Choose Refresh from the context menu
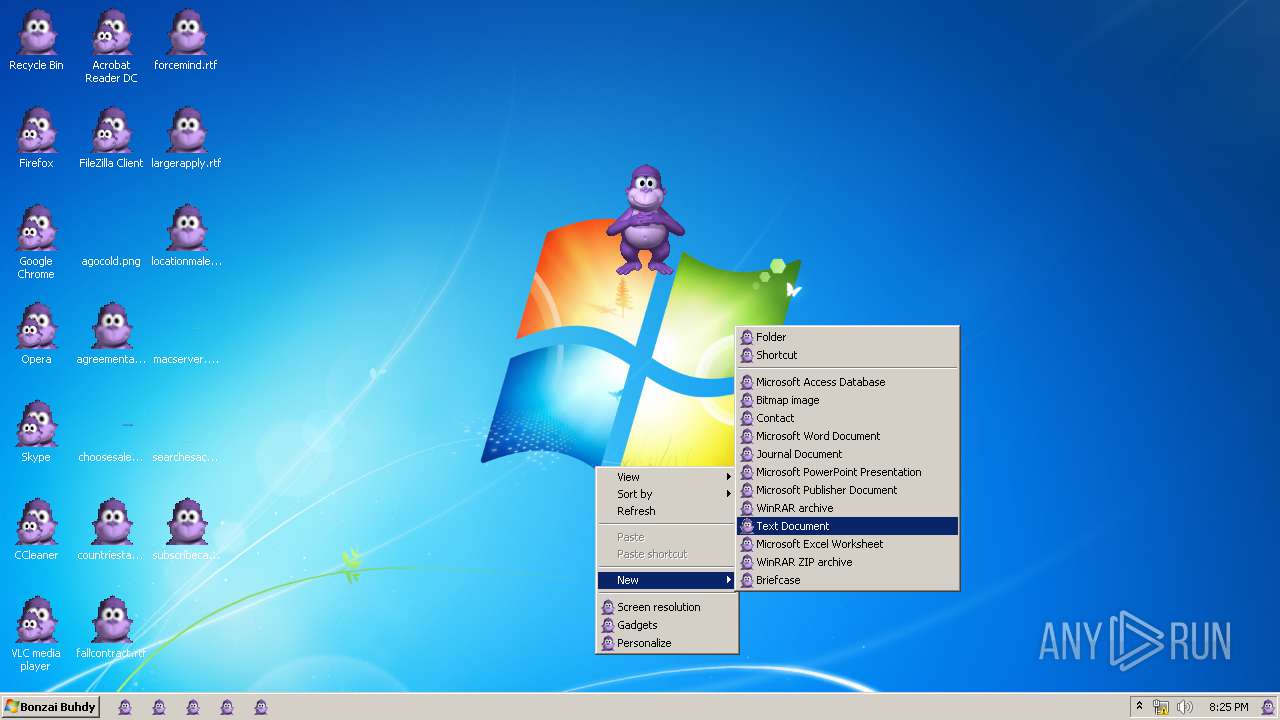Image resolution: width=1280 pixels, height=720 pixels. click(667, 511)
